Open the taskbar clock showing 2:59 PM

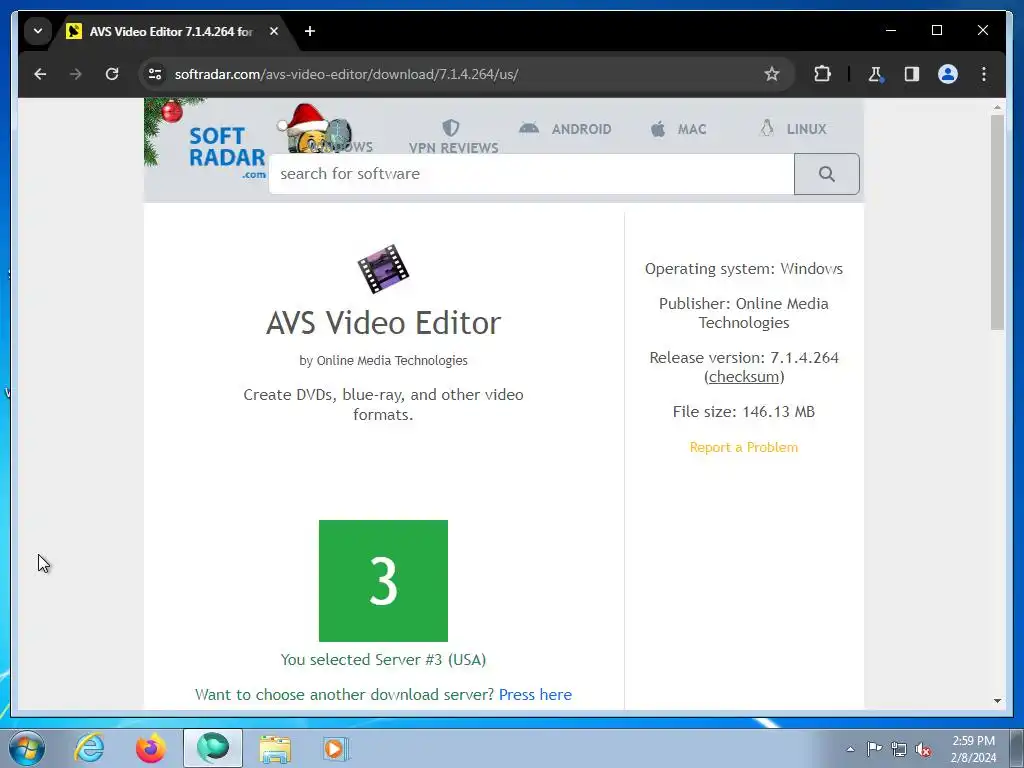tap(973, 749)
